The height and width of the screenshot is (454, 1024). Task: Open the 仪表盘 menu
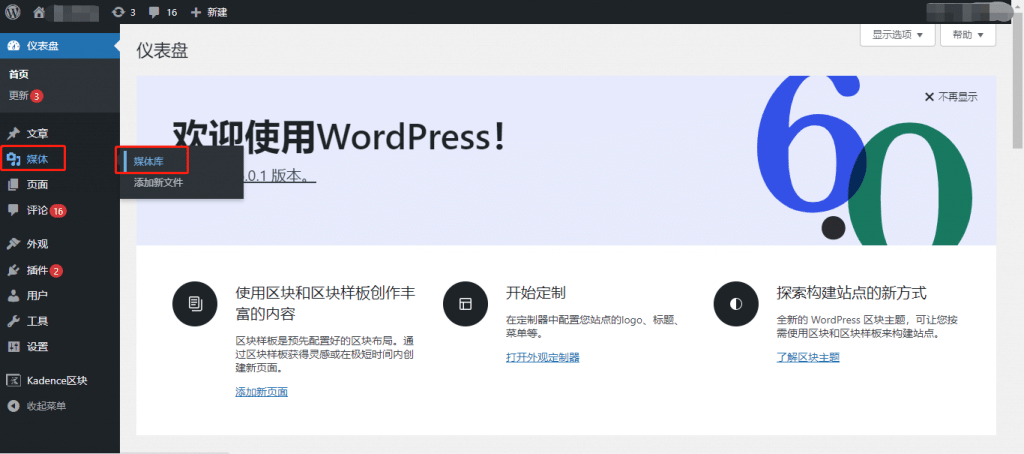coord(60,46)
